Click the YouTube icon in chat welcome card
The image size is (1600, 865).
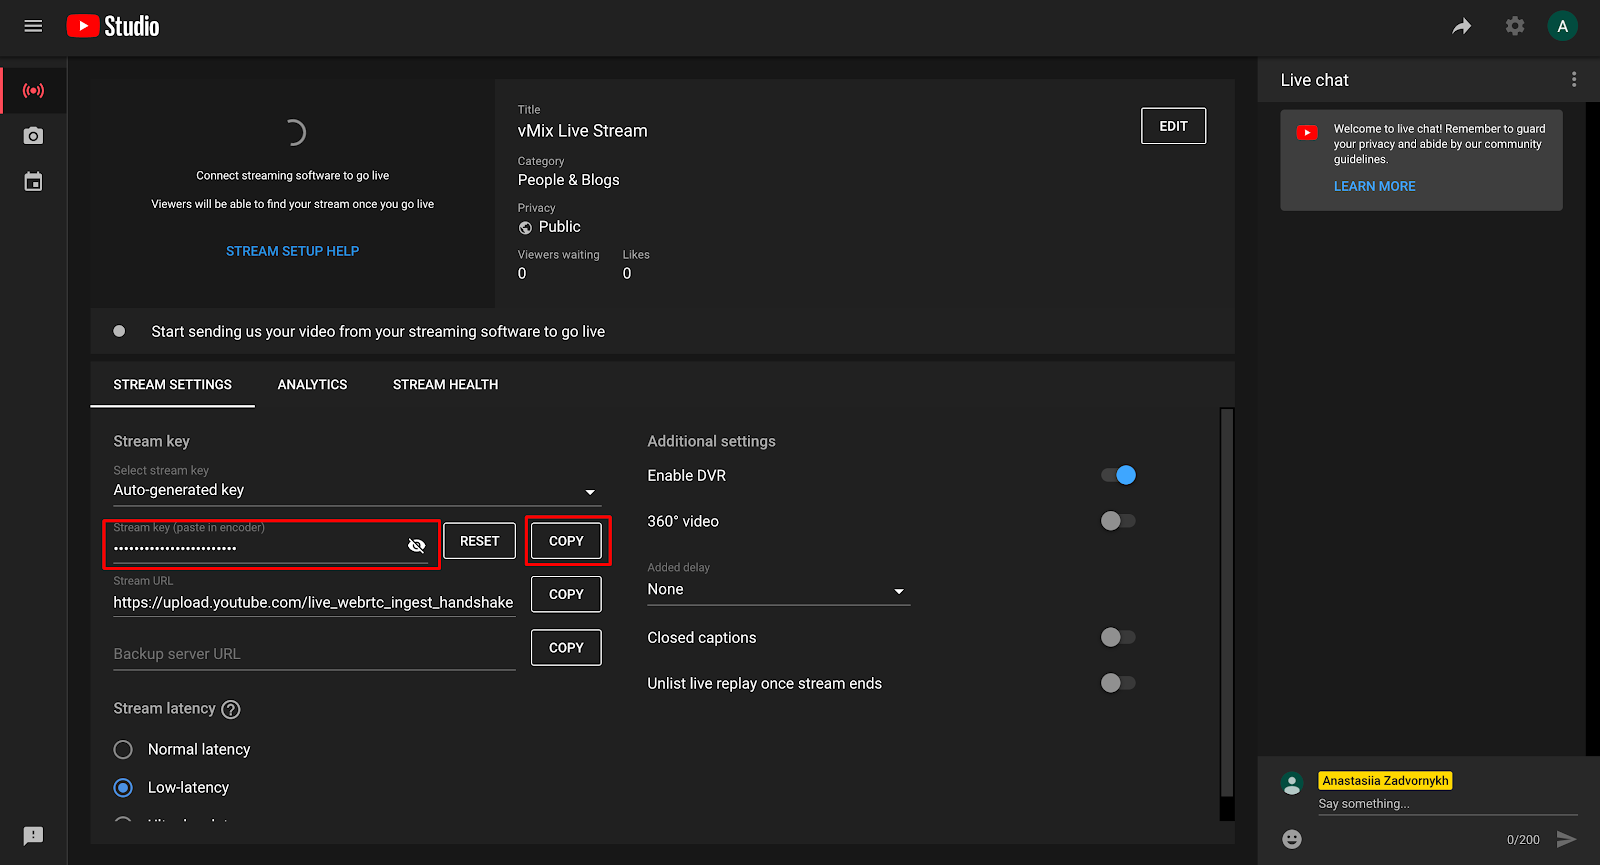click(1307, 132)
